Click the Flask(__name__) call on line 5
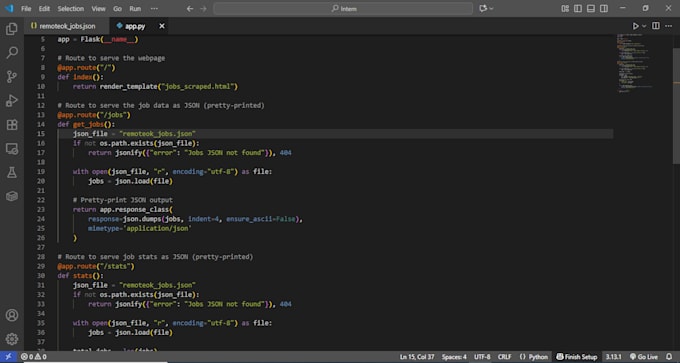This screenshot has height=363, width=680. 109,39
